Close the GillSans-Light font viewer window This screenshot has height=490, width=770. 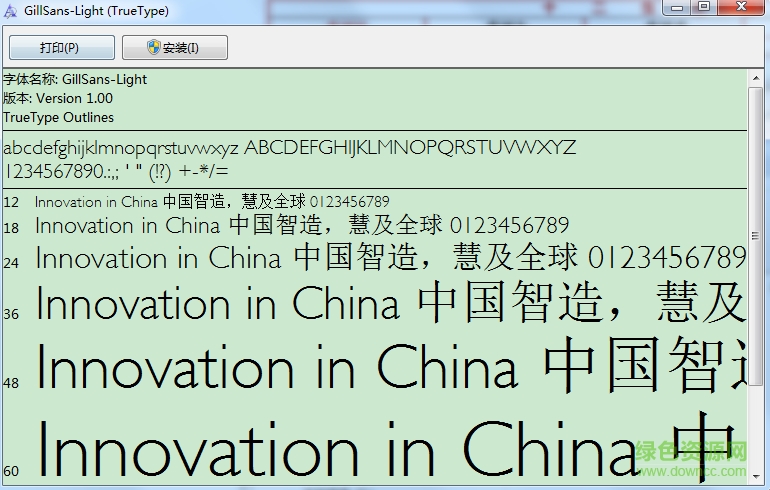(742, 7)
